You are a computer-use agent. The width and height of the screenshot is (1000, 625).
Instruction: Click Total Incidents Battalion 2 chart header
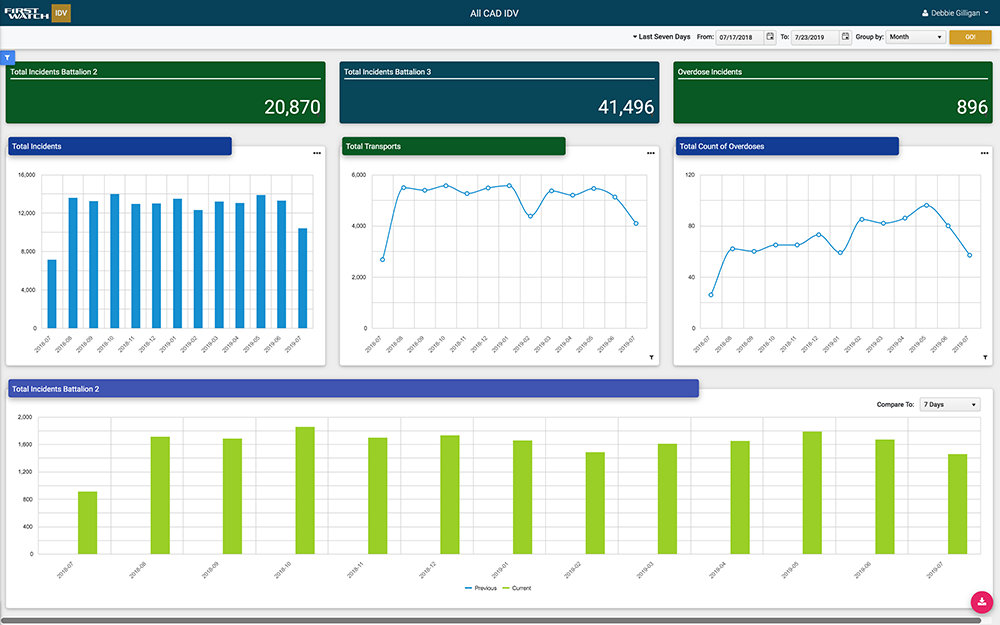pos(353,388)
